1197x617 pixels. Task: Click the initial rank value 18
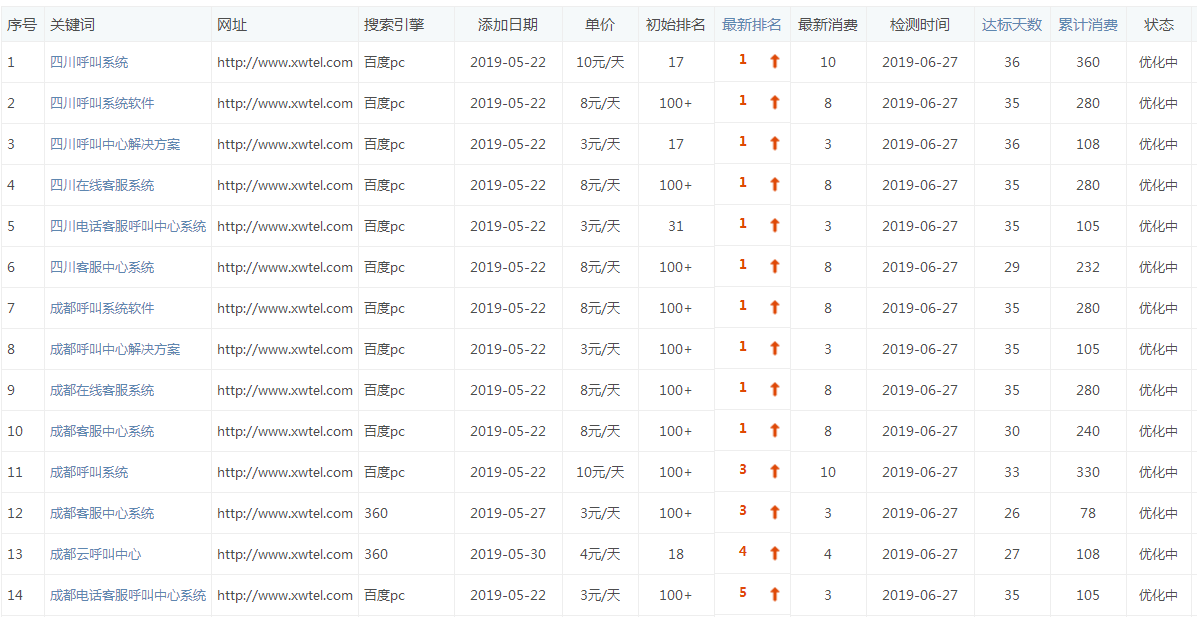point(676,554)
